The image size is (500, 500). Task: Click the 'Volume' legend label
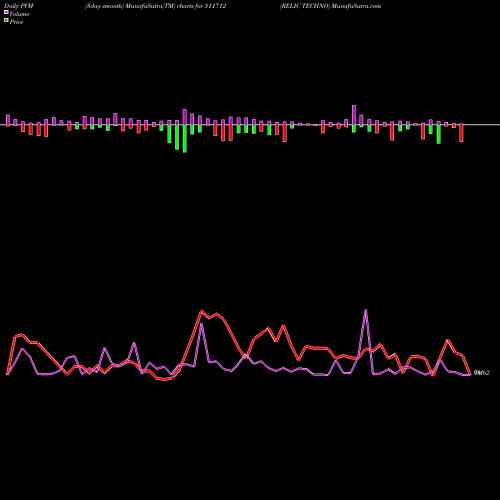coord(19,14)
